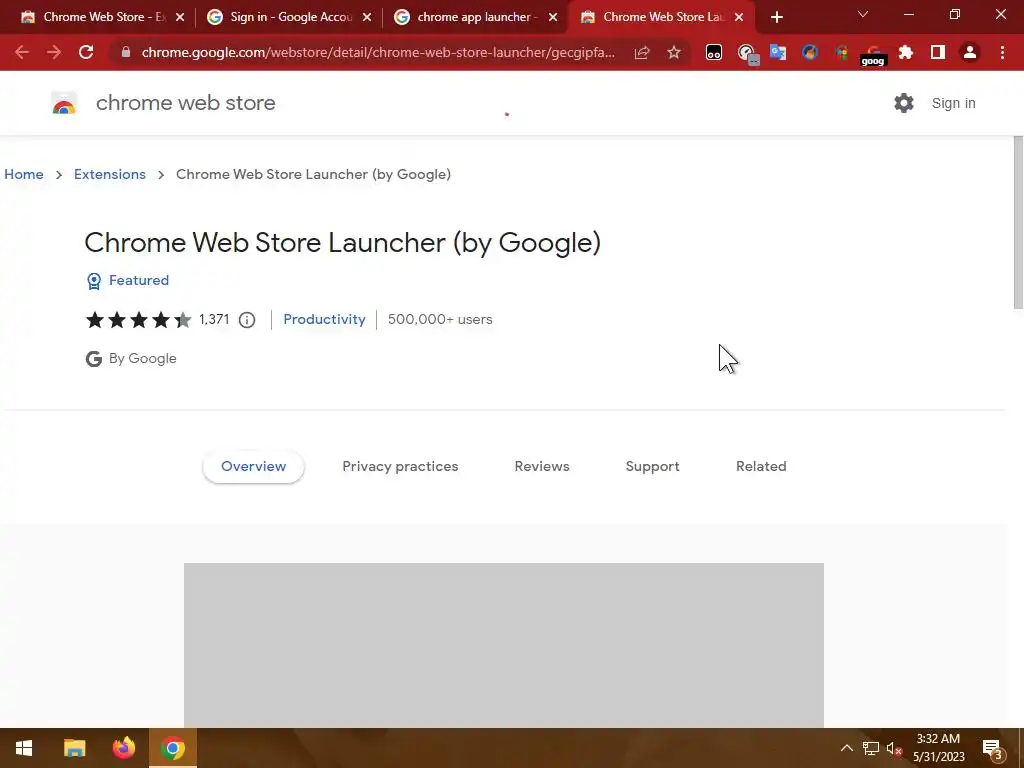The height and width of the screenshot is (768, 1024).
Task: Toggle the browser side panel
Action: click(938, 52)
